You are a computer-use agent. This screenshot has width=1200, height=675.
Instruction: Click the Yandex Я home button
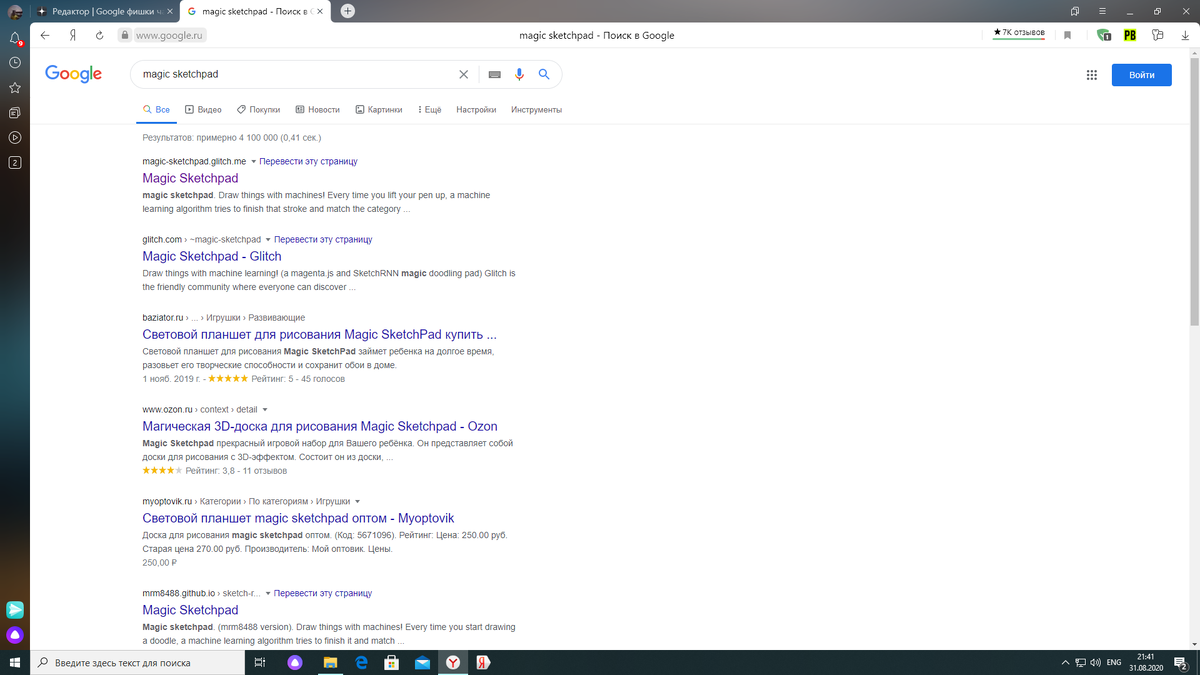[x=73, y=35]
